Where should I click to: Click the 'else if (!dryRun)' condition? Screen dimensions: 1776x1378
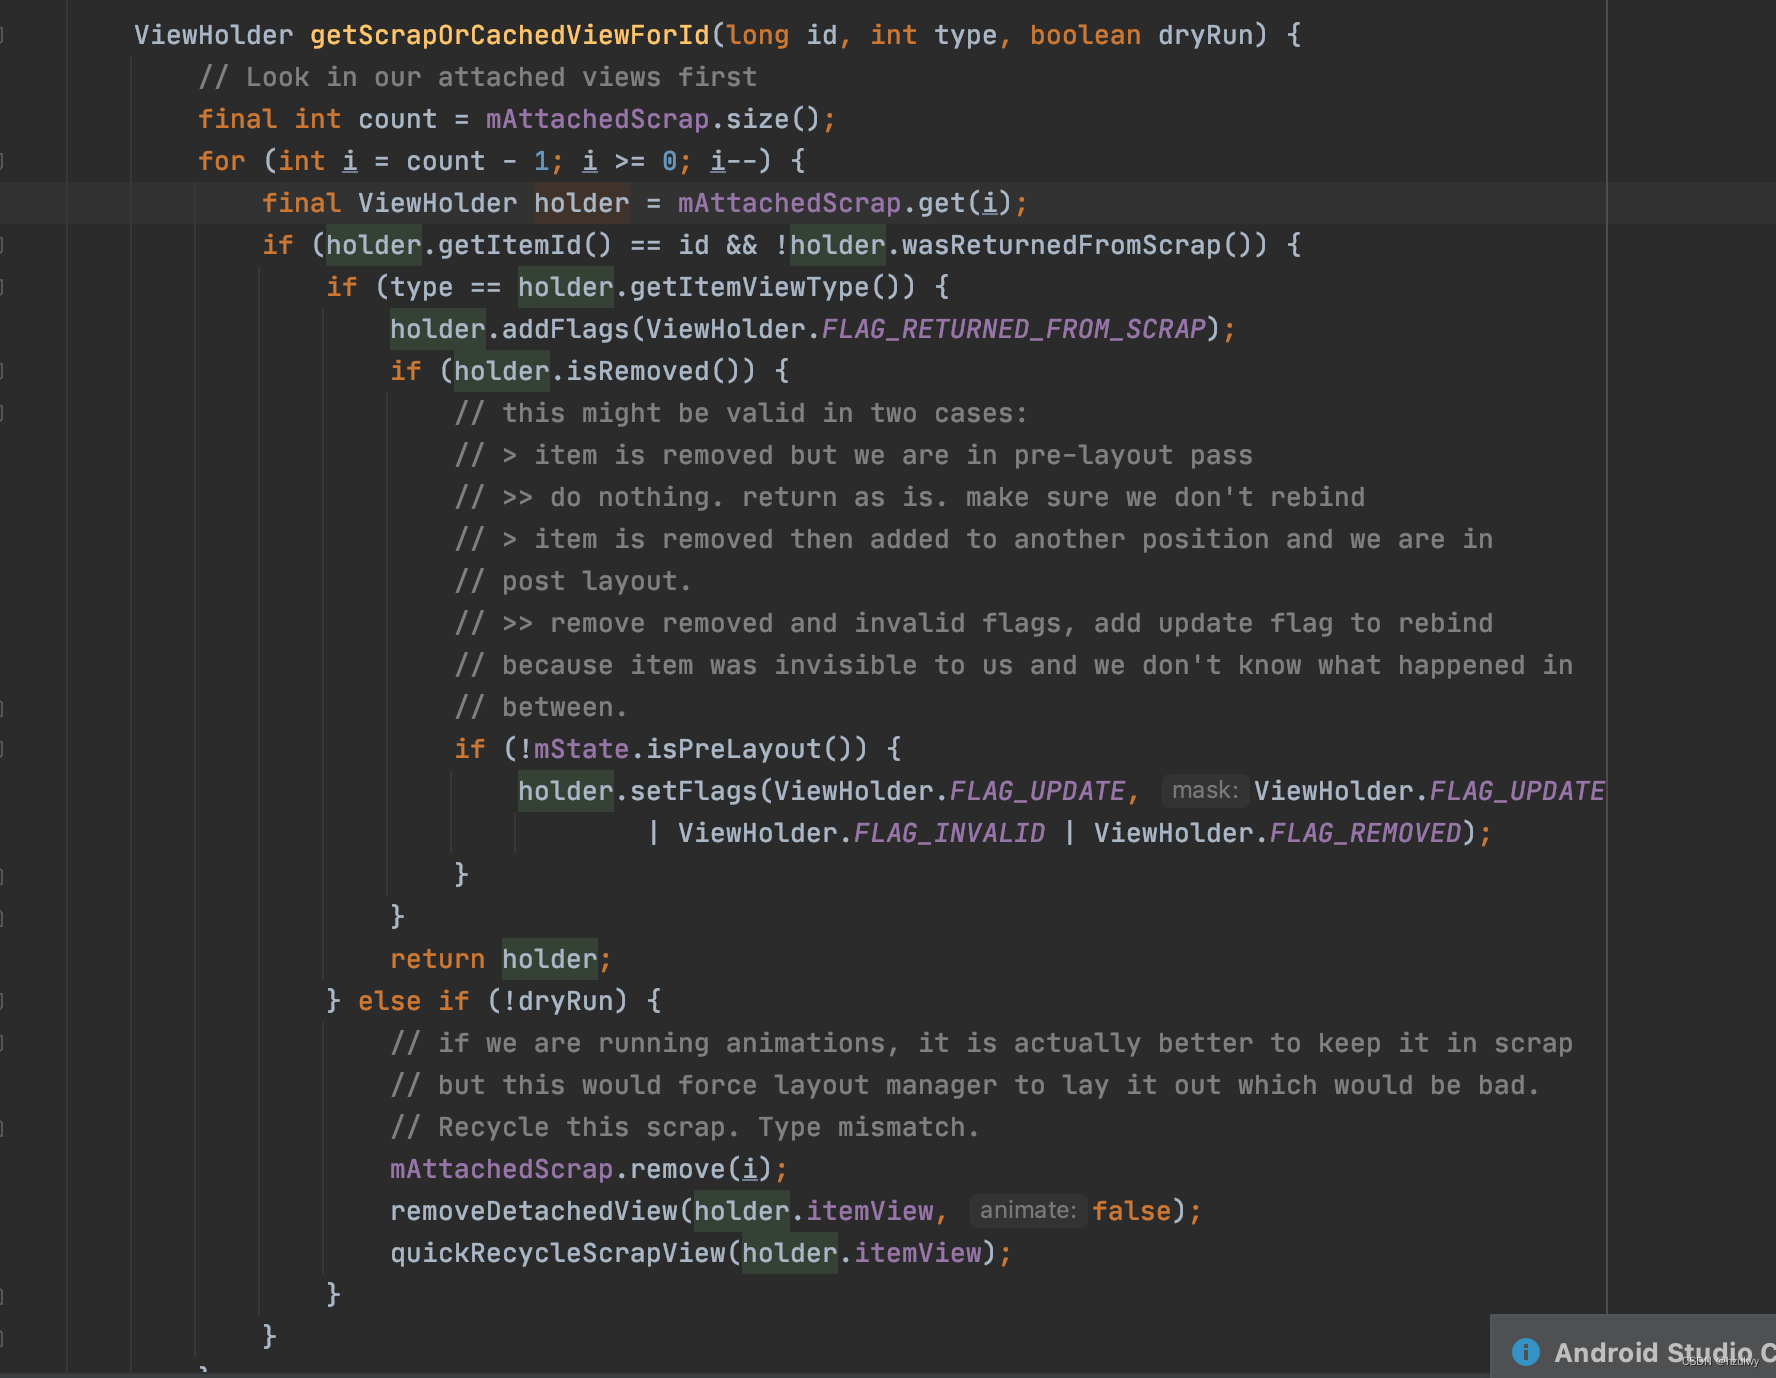pyautogui.click(x=493, y=1001)
